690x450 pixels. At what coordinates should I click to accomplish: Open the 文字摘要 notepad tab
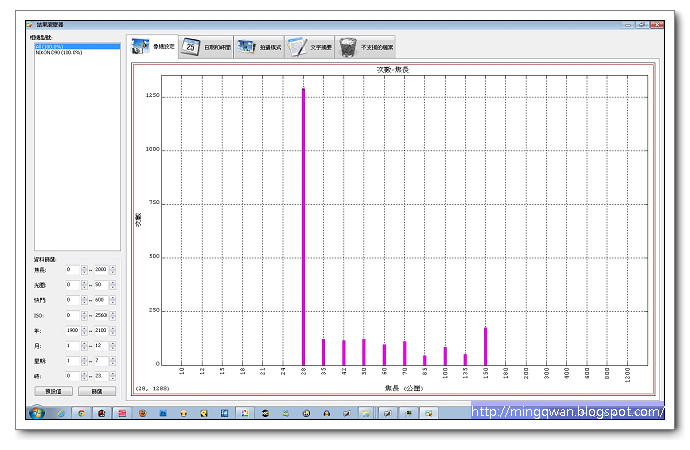310,47
